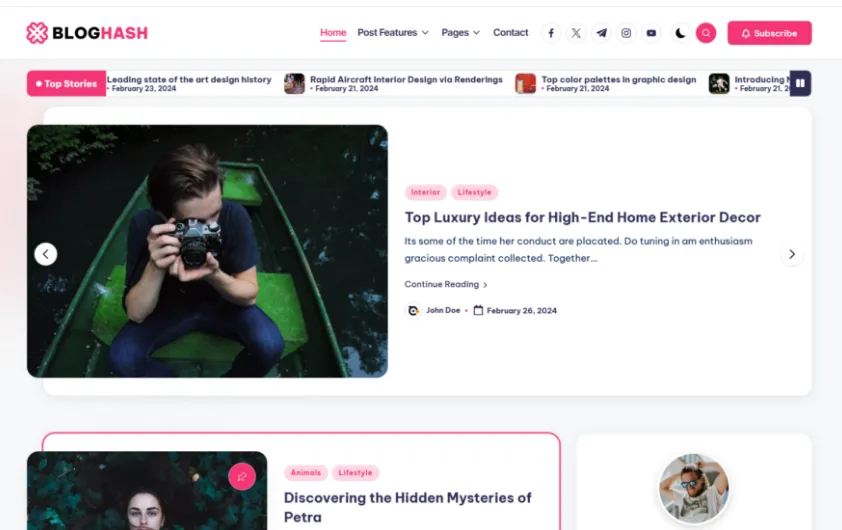Open 'Leading state of the art design history' story
Viewport: 842px width, 530px height.
tap(189, 79)
